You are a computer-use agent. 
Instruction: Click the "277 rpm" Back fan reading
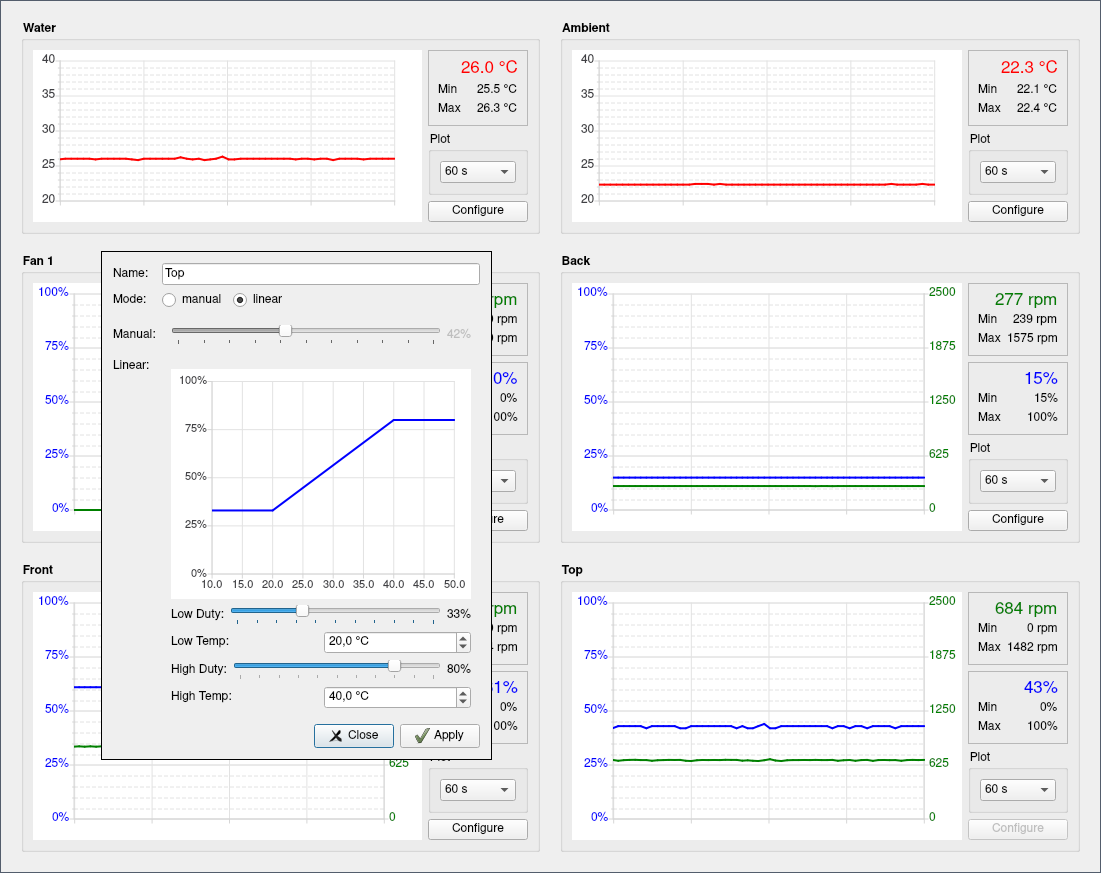(1025, 300)
